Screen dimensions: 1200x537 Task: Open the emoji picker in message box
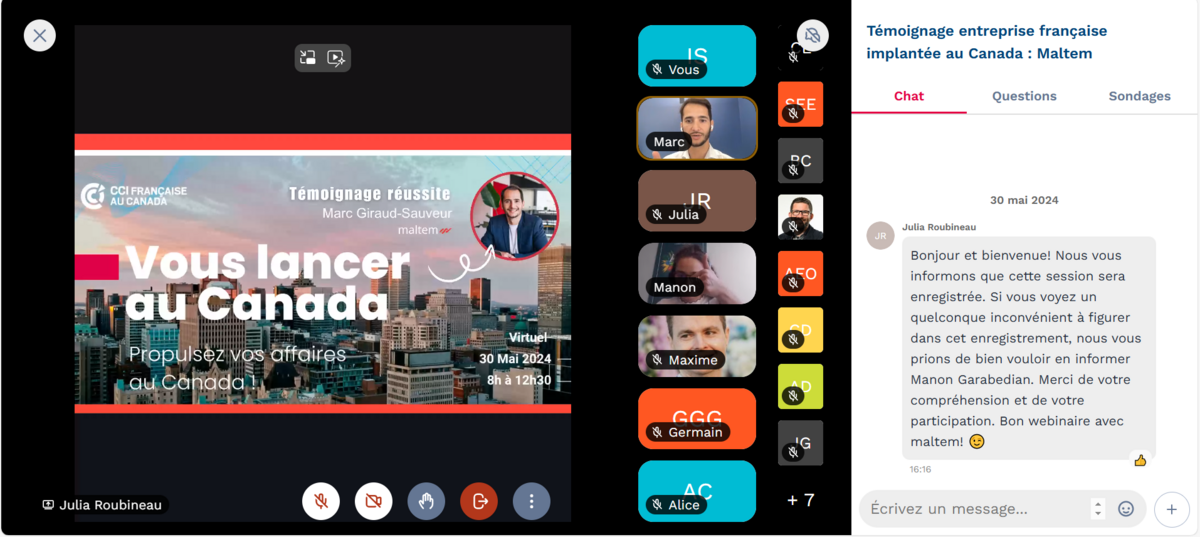click(x=1126, y=509)
